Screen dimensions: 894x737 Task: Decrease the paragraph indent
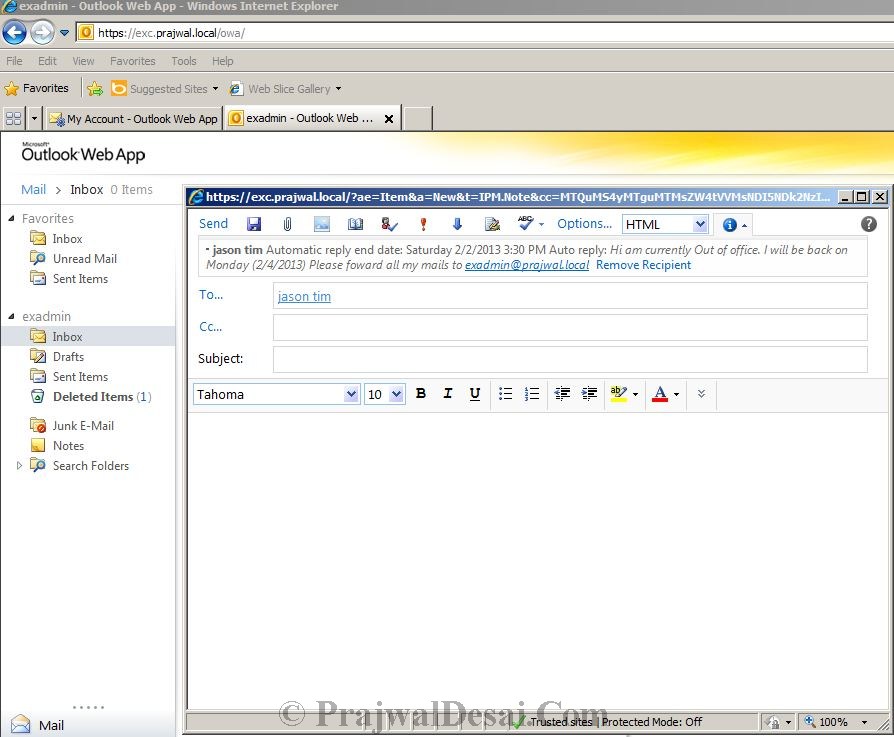pyautogui.click(x=562, y=394)
